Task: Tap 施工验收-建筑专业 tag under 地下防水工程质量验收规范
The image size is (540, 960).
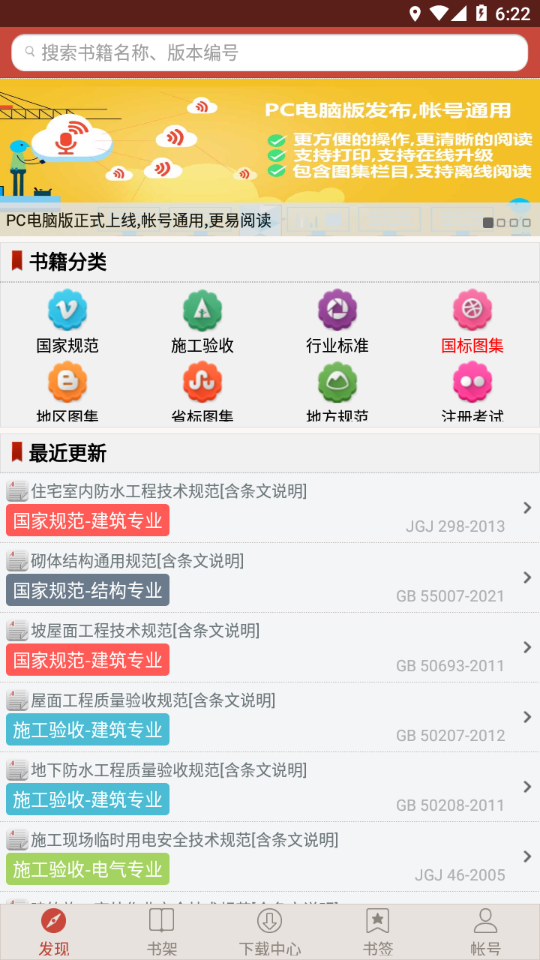Action: click(88, 800)
